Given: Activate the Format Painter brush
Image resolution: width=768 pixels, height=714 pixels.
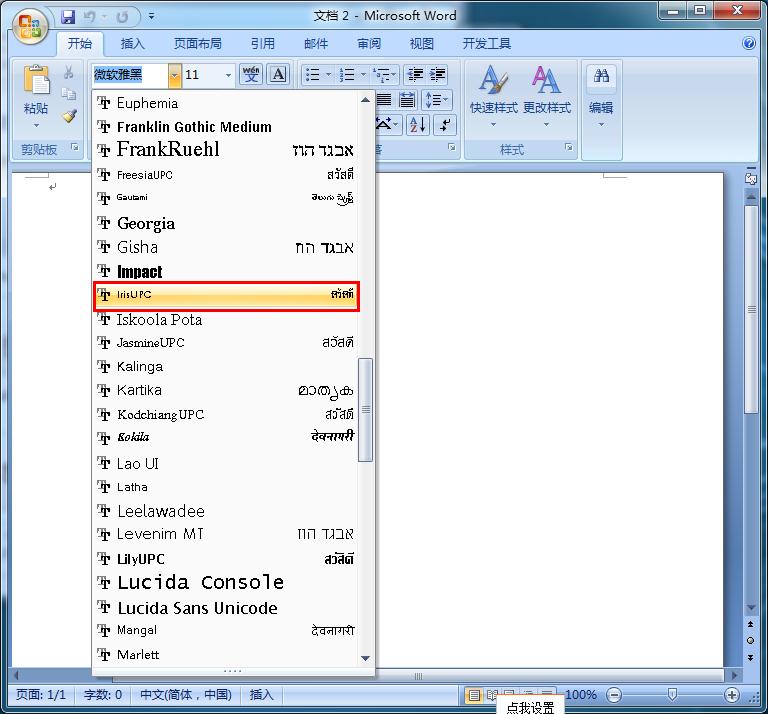Looking at the screenshot, I should click(69, 116).
